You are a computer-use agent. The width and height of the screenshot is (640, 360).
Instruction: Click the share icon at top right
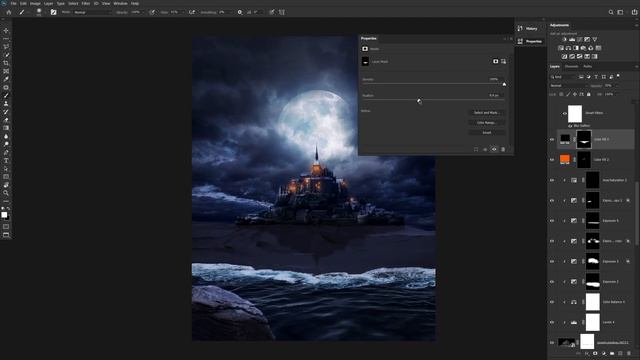click(634, 12)
